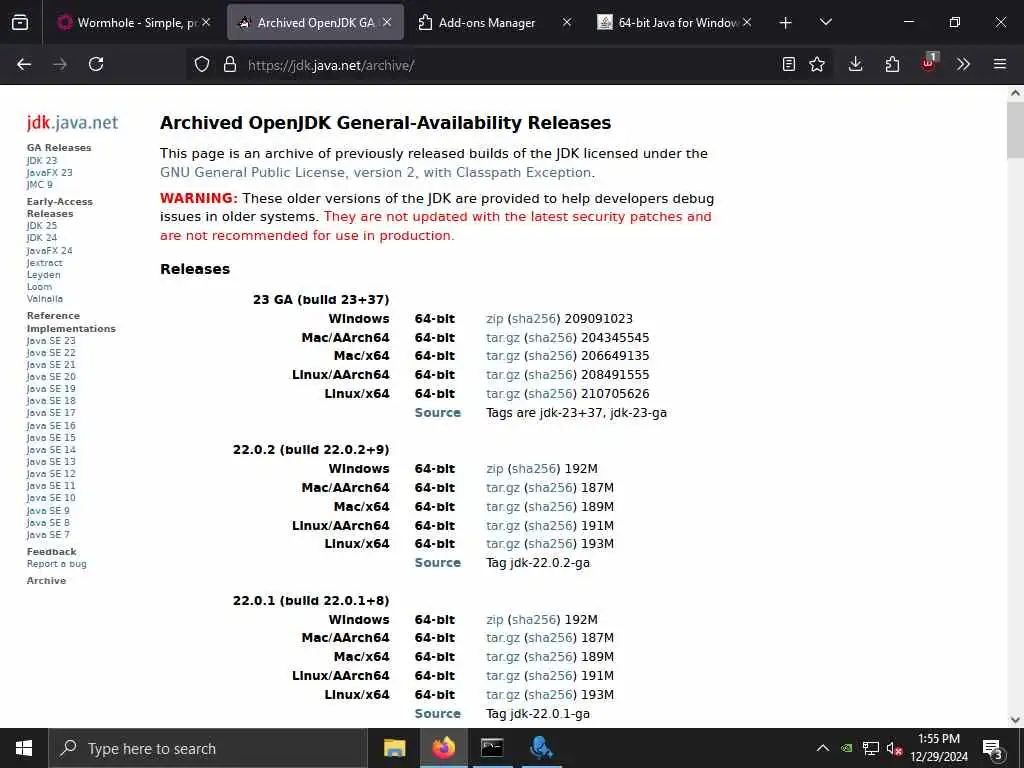Open the uBlock Origin extension icon
The width and height of the screenshot is (1024, 768).
[x=929, y=63]
